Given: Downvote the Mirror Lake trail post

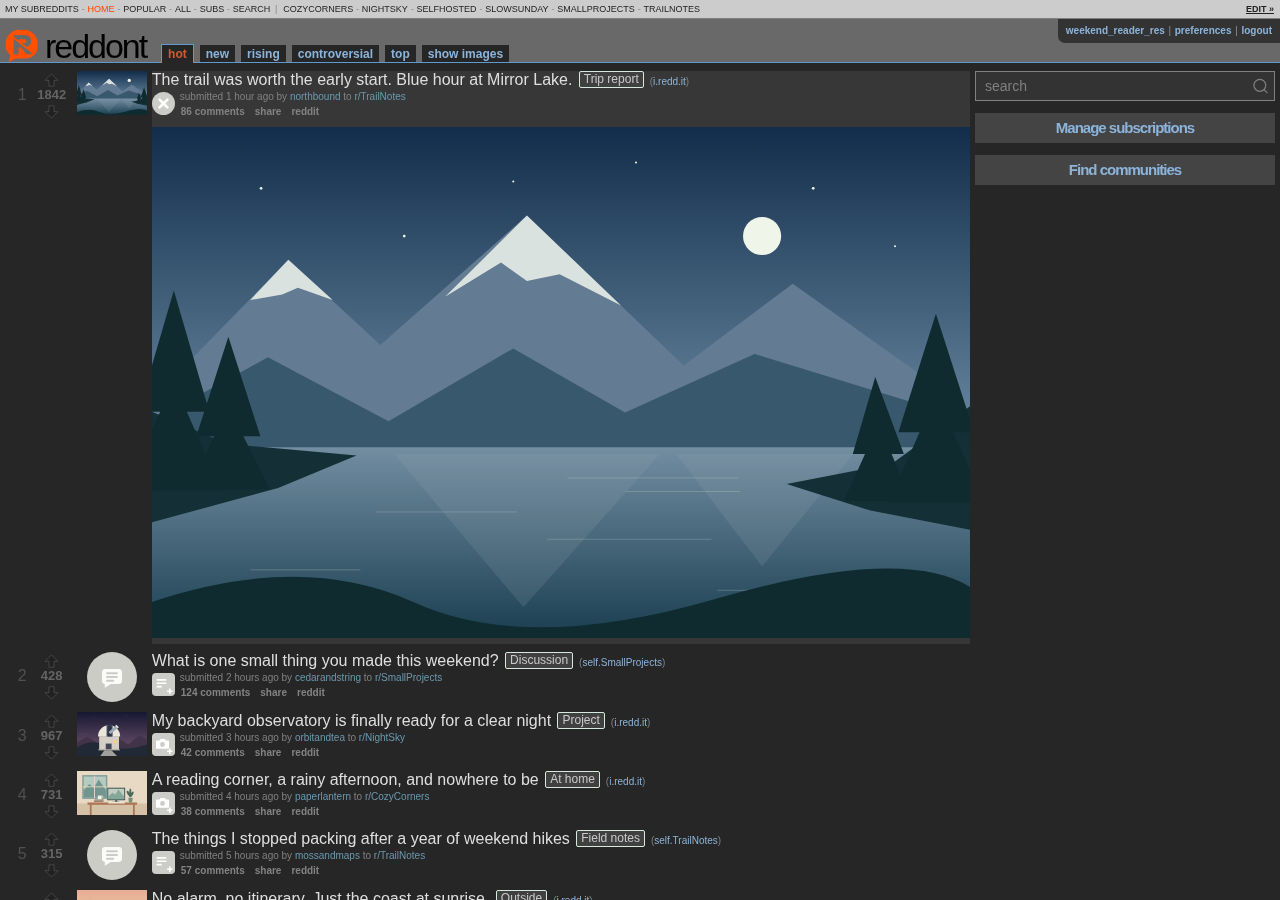Looking at the screenshot, I should point(51,112).
